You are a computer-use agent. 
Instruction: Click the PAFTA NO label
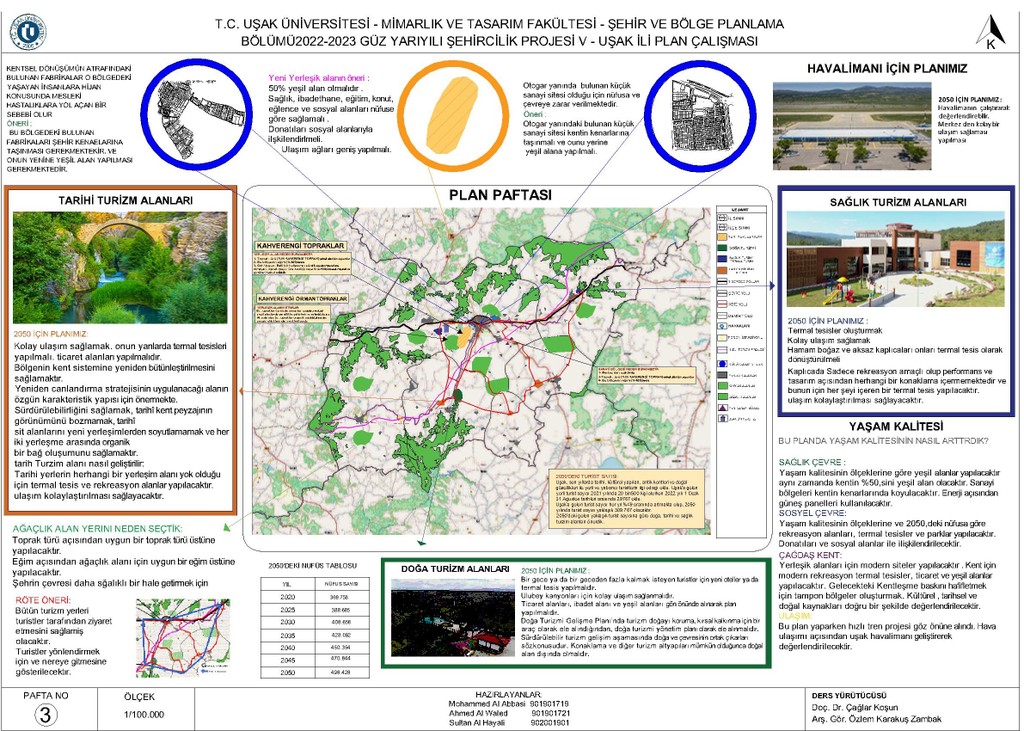pyautogui.click(x=46, y=696)
